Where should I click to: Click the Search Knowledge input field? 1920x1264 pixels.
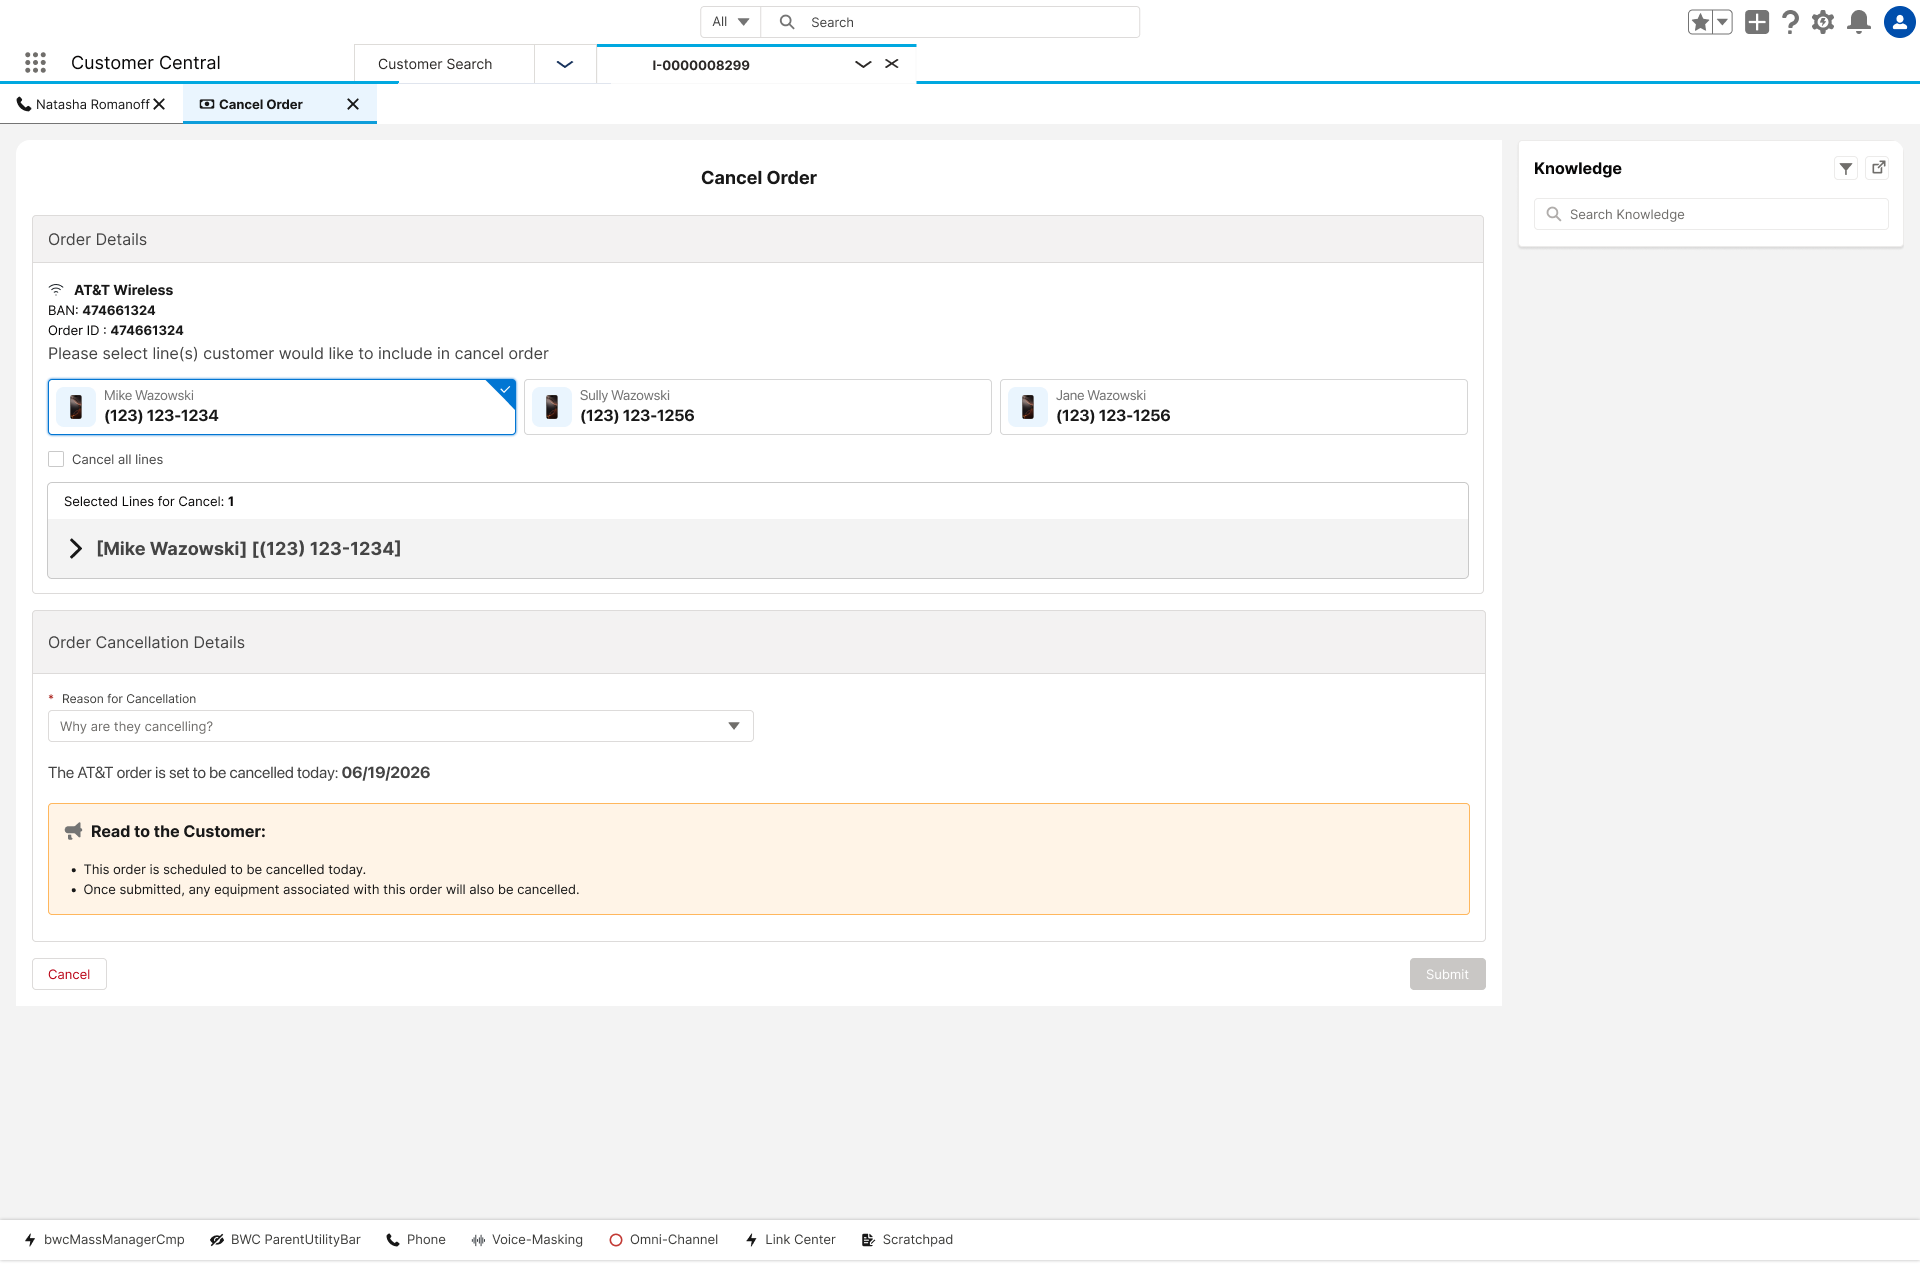[1711, 214]
